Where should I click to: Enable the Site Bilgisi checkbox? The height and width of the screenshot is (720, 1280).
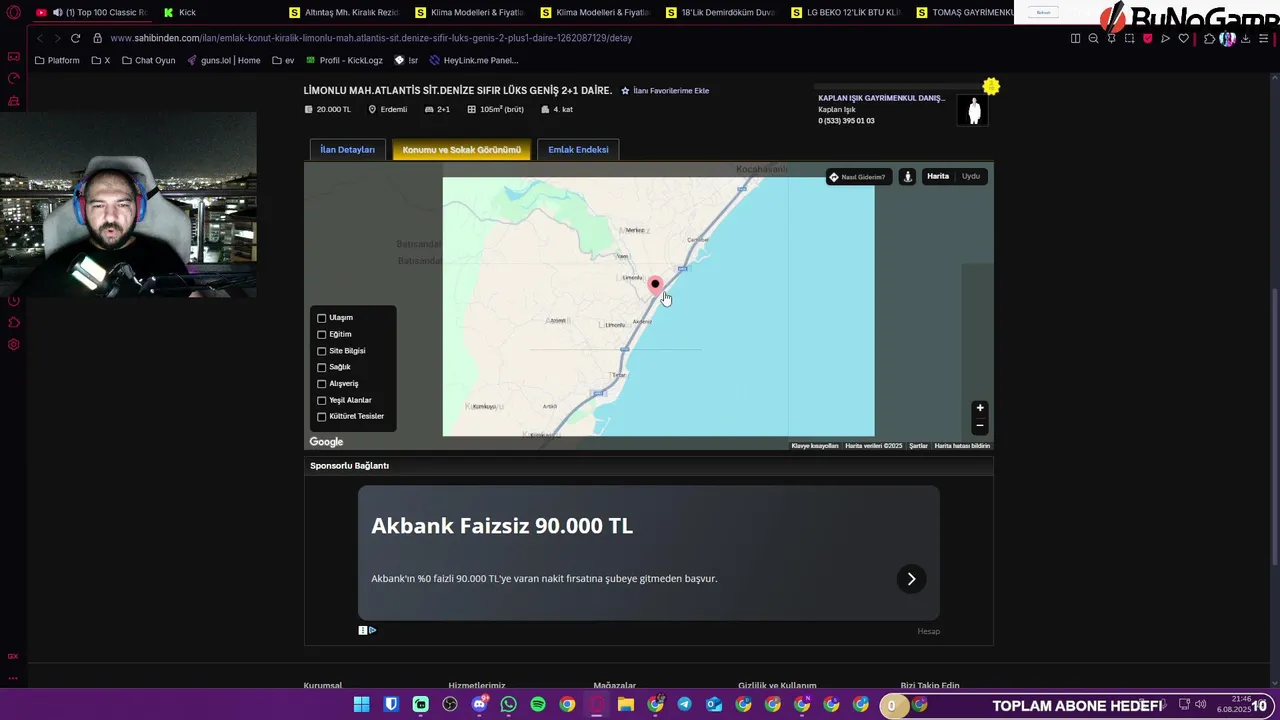click(321, 351)
